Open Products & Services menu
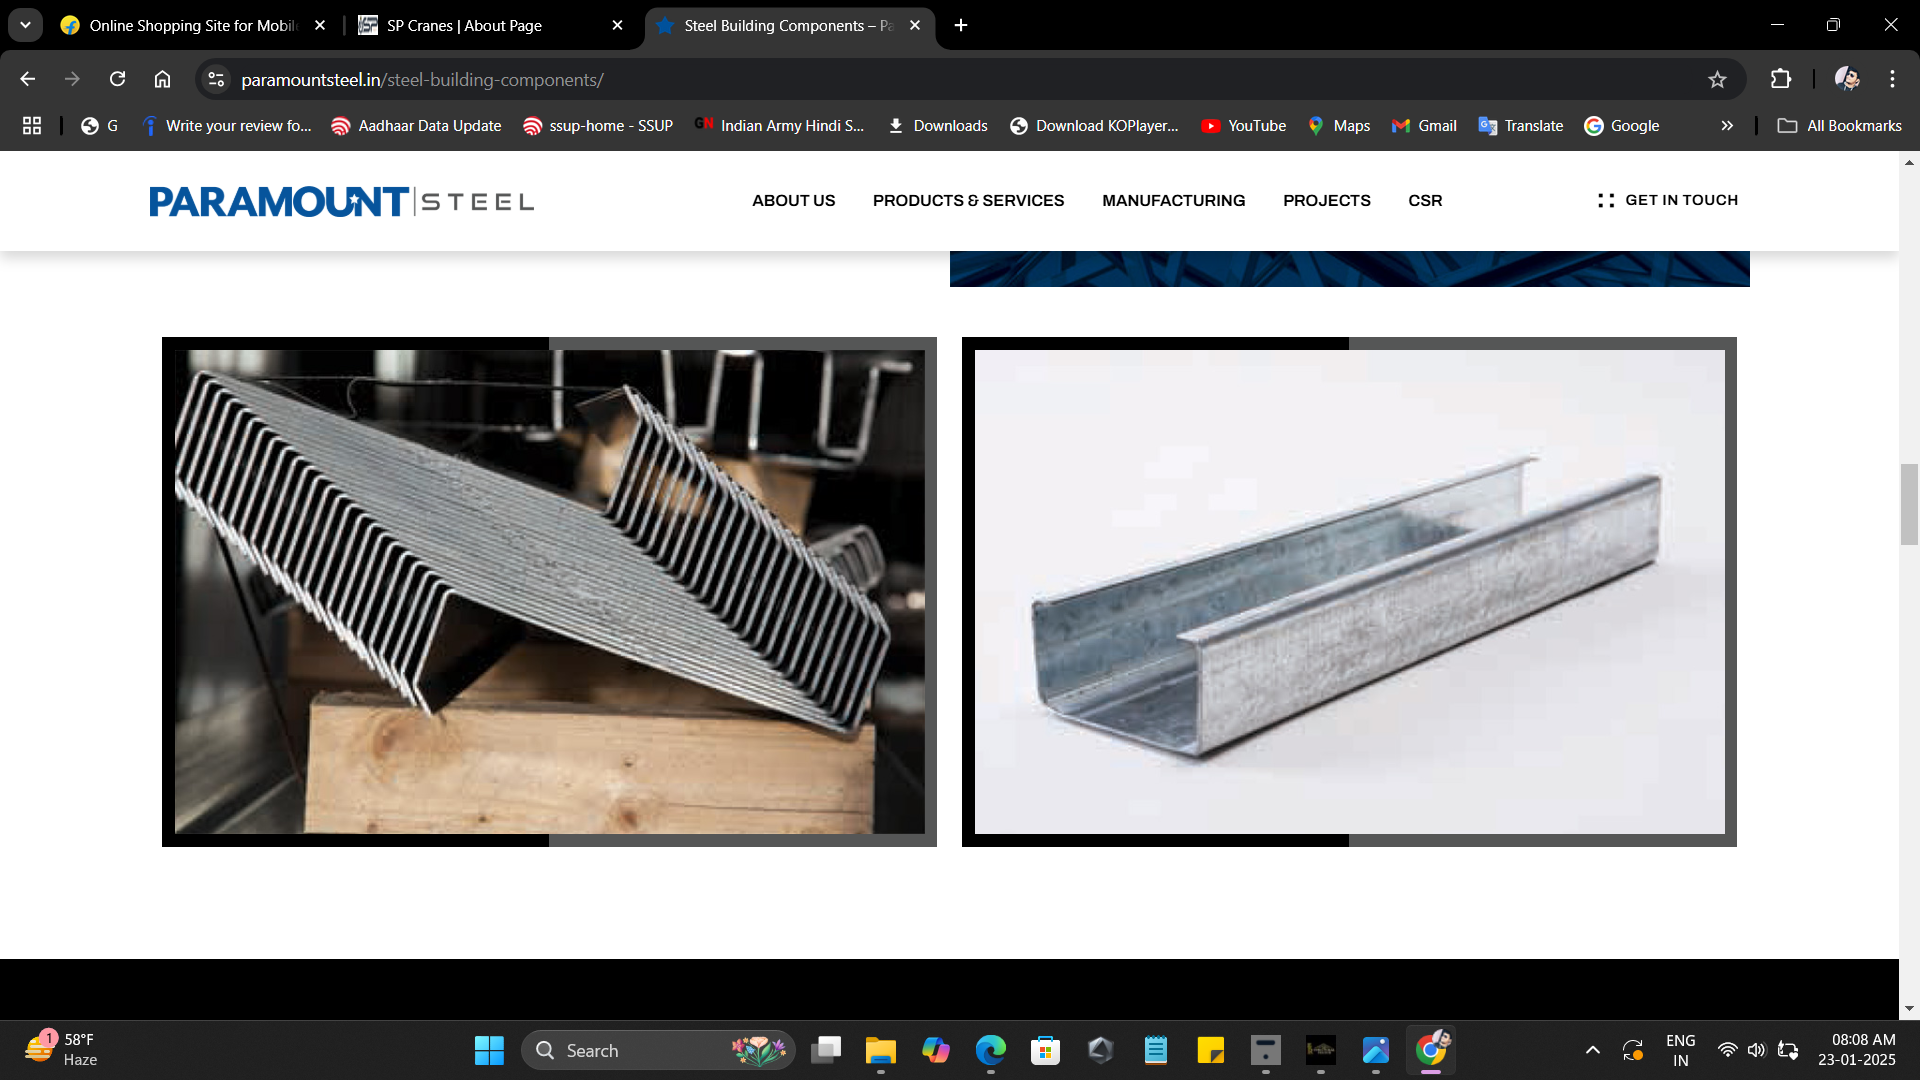Image resolution: width=1920 pixels, height=1080 pixels. [x=968, y=200]
